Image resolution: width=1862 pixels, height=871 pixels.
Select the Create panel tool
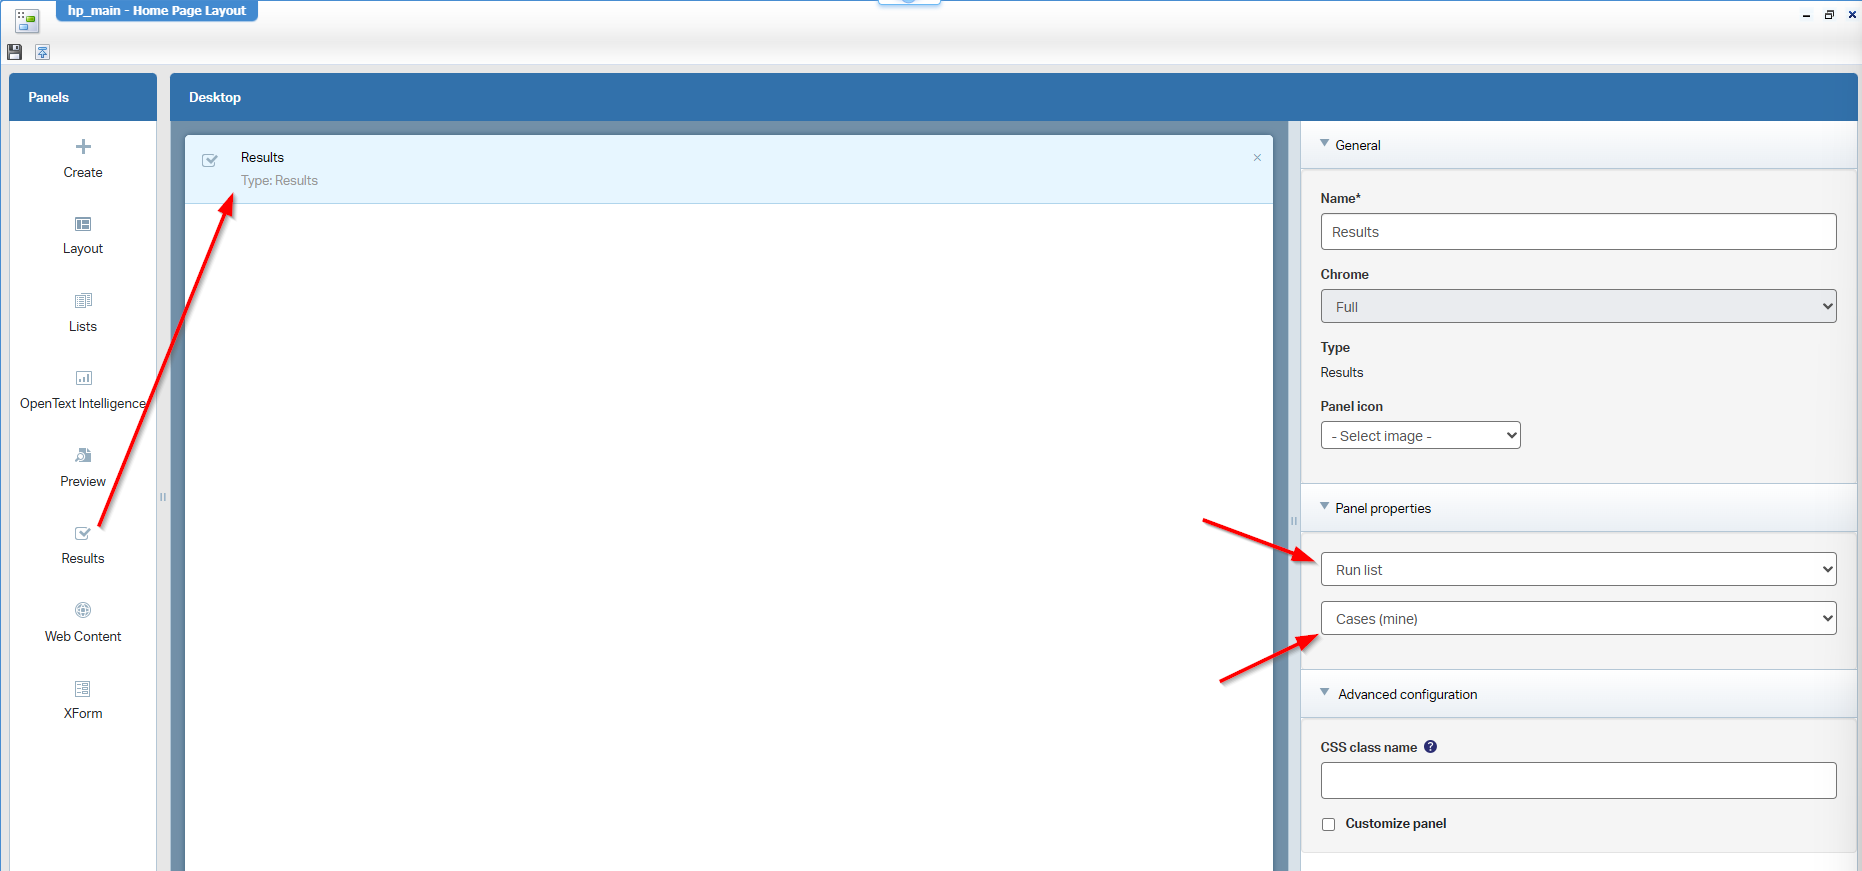coord(83,159)
